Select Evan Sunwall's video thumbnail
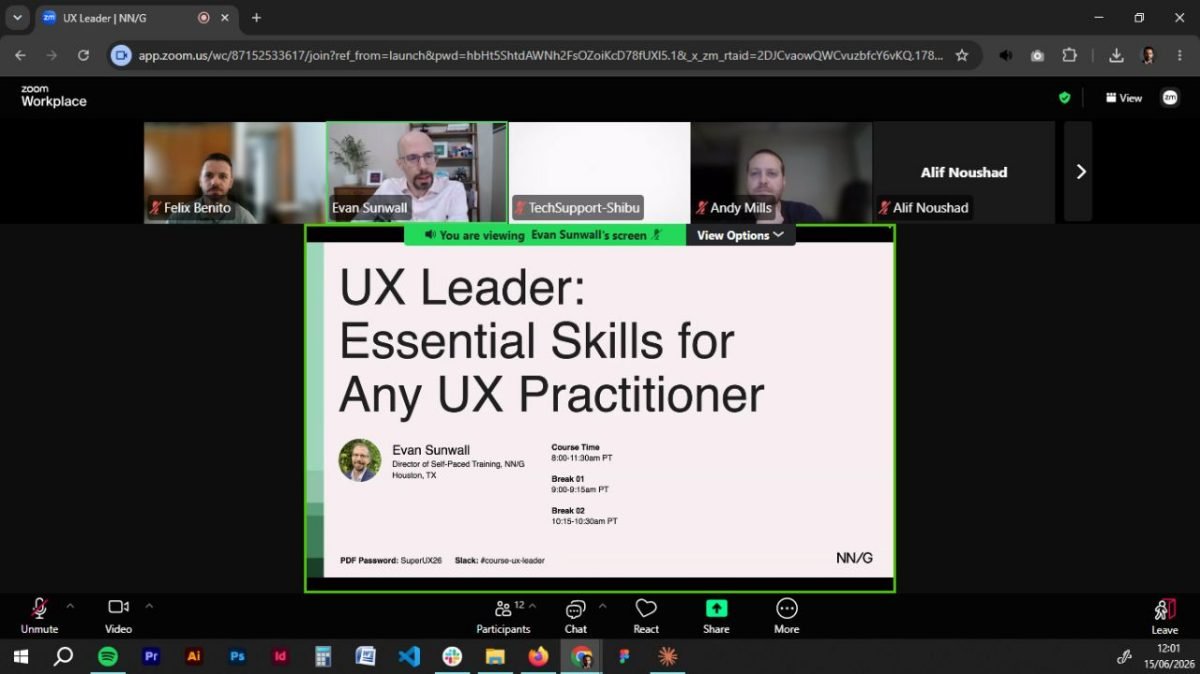Viewport: 1200px width, 674px height. coord(417,172)
